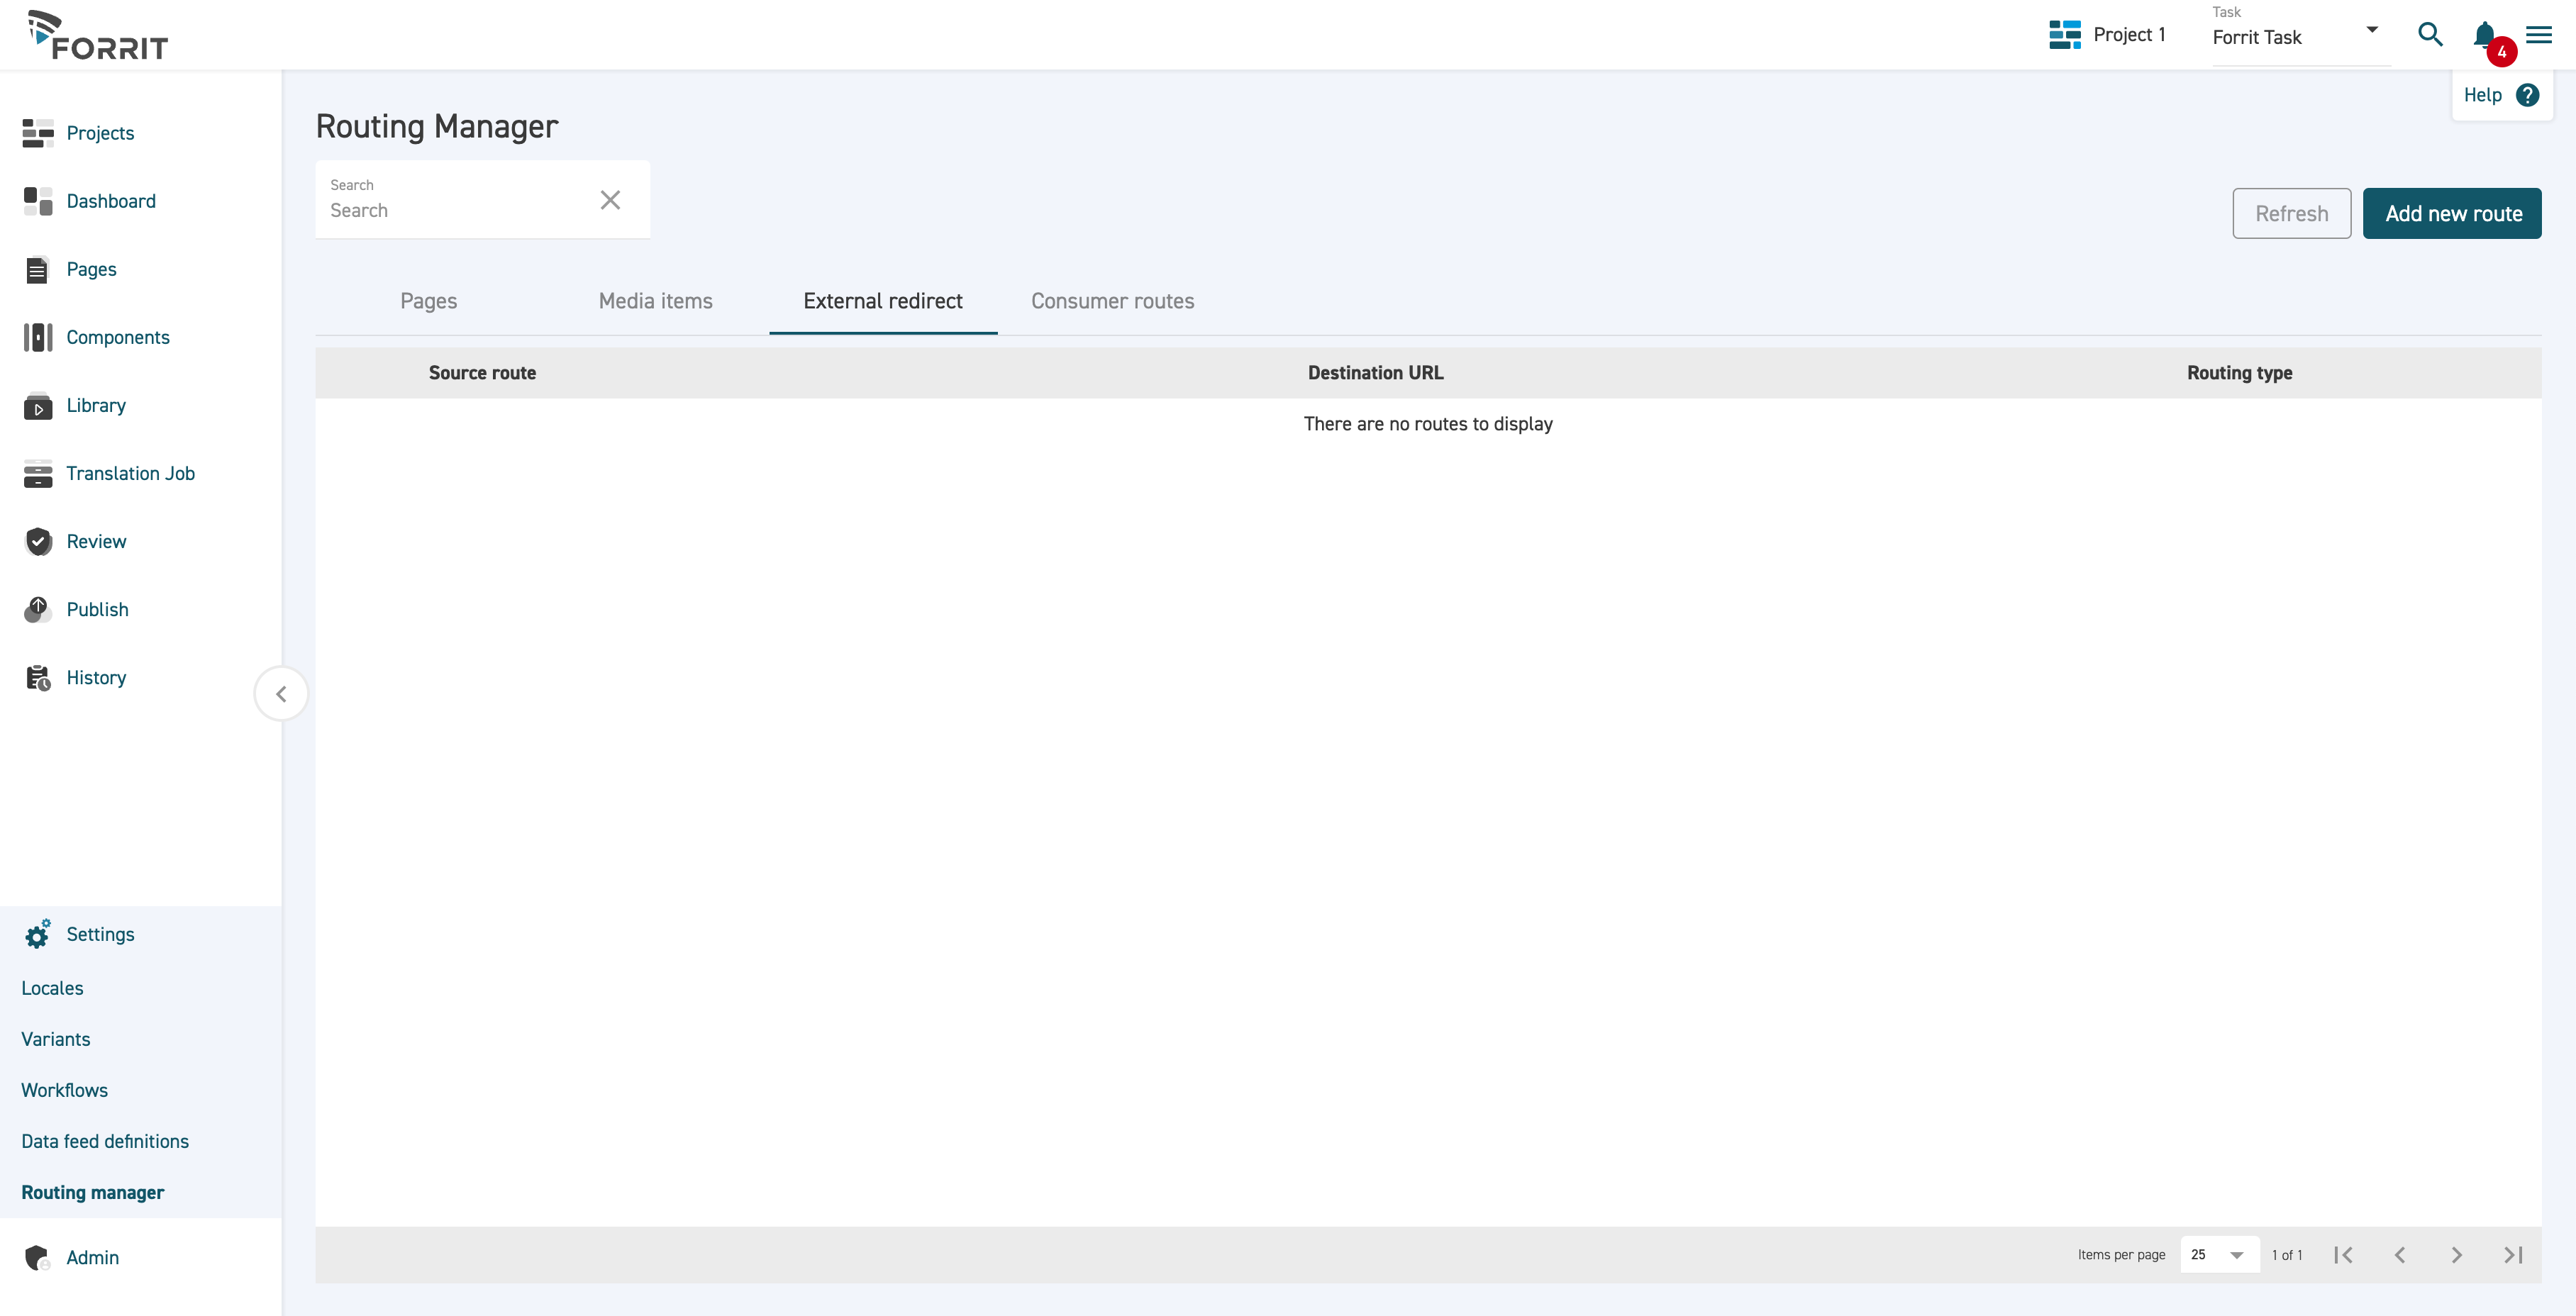Switch to the Consumer routes tab

[x=1112, y=301]
